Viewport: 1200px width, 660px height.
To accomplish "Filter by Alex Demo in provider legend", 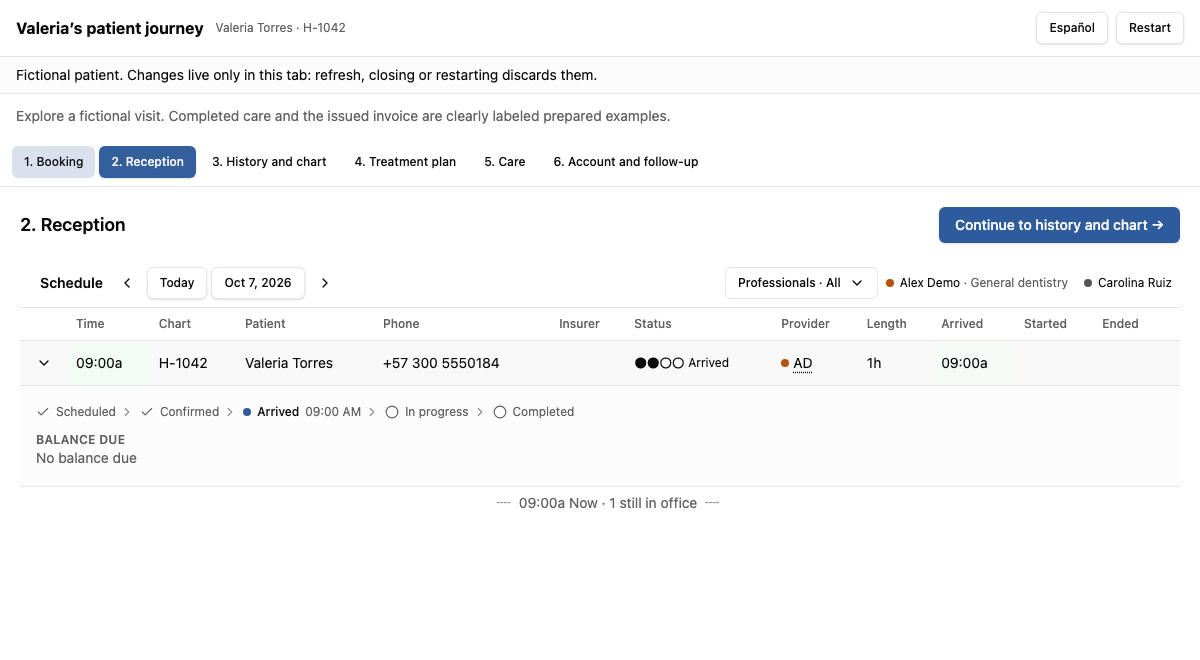I will click(977, 283).
